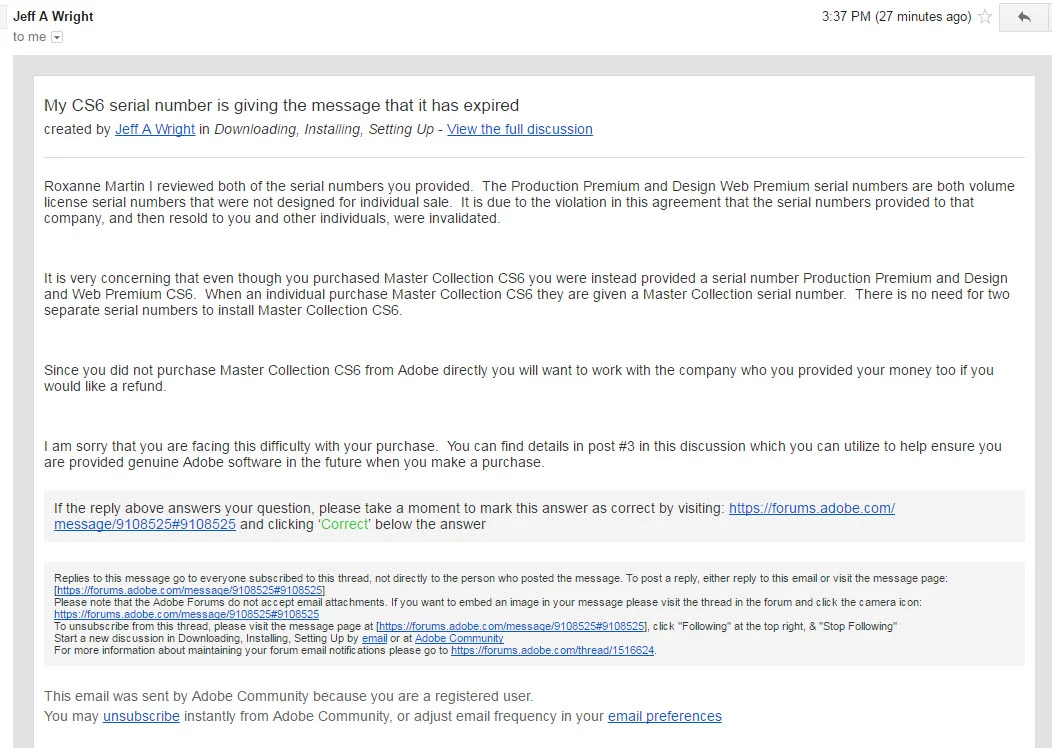Open camera icon thread link for embedding images
The image size is (1052, 748).
[x=187, y=615]
